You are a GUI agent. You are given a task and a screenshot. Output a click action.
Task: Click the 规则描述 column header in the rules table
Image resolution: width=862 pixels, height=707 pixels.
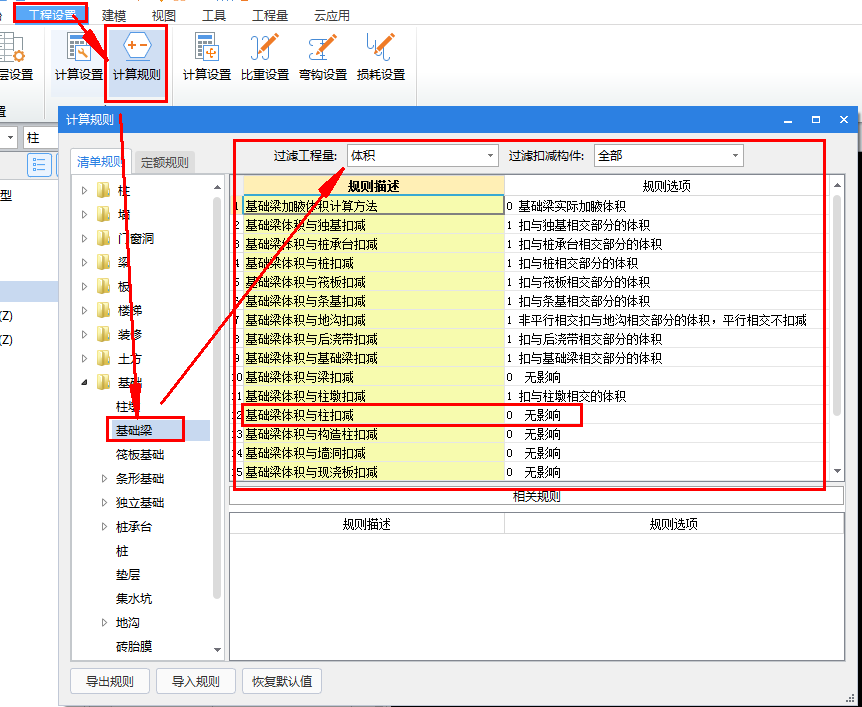(374, 186)
